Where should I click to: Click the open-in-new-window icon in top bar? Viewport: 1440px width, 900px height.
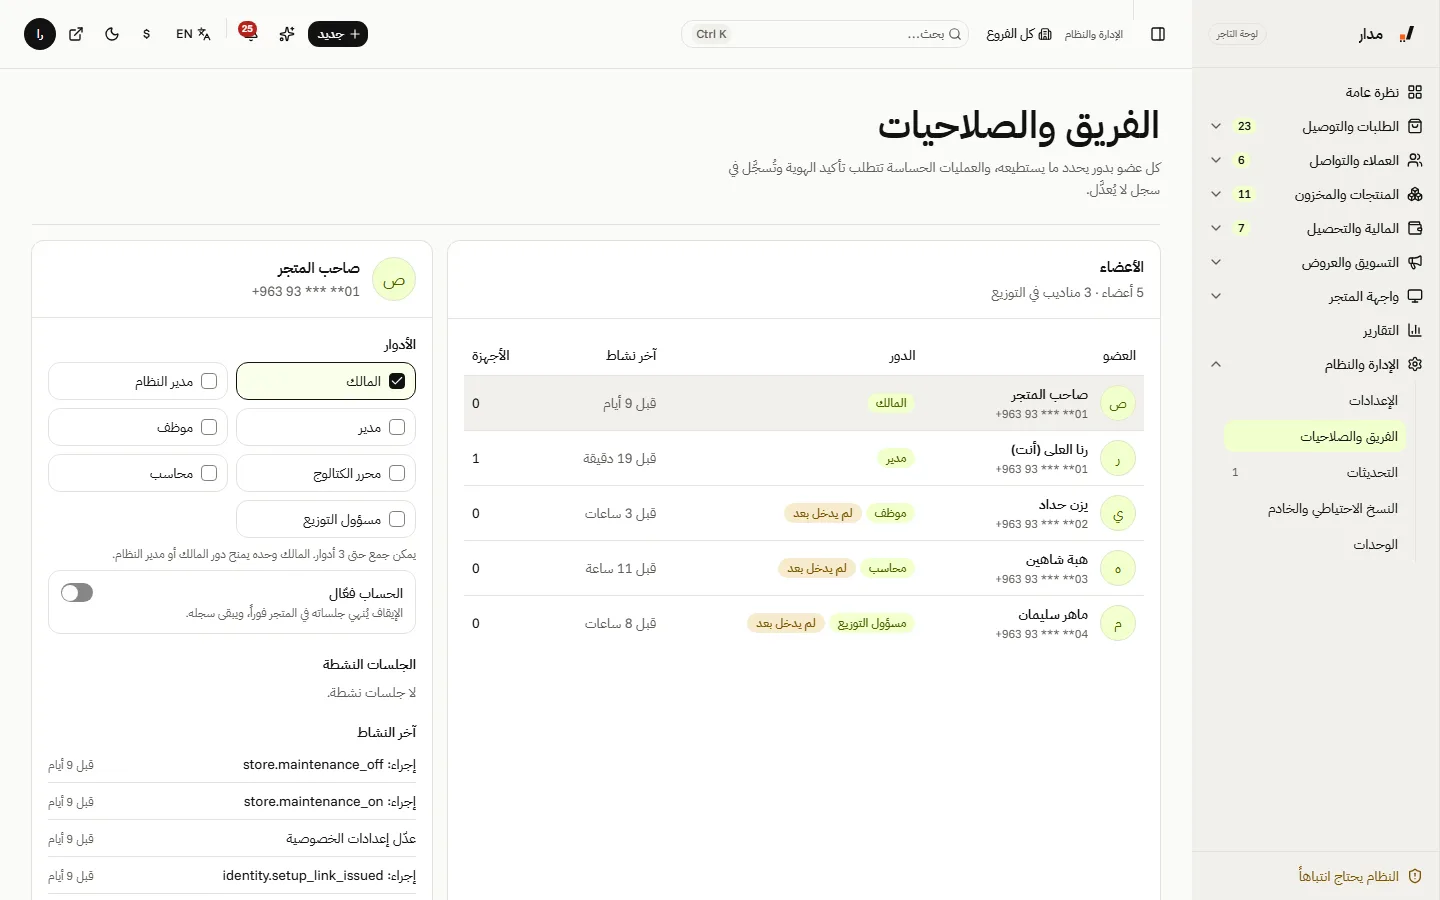pyautogui.click(x=76, y=34)
